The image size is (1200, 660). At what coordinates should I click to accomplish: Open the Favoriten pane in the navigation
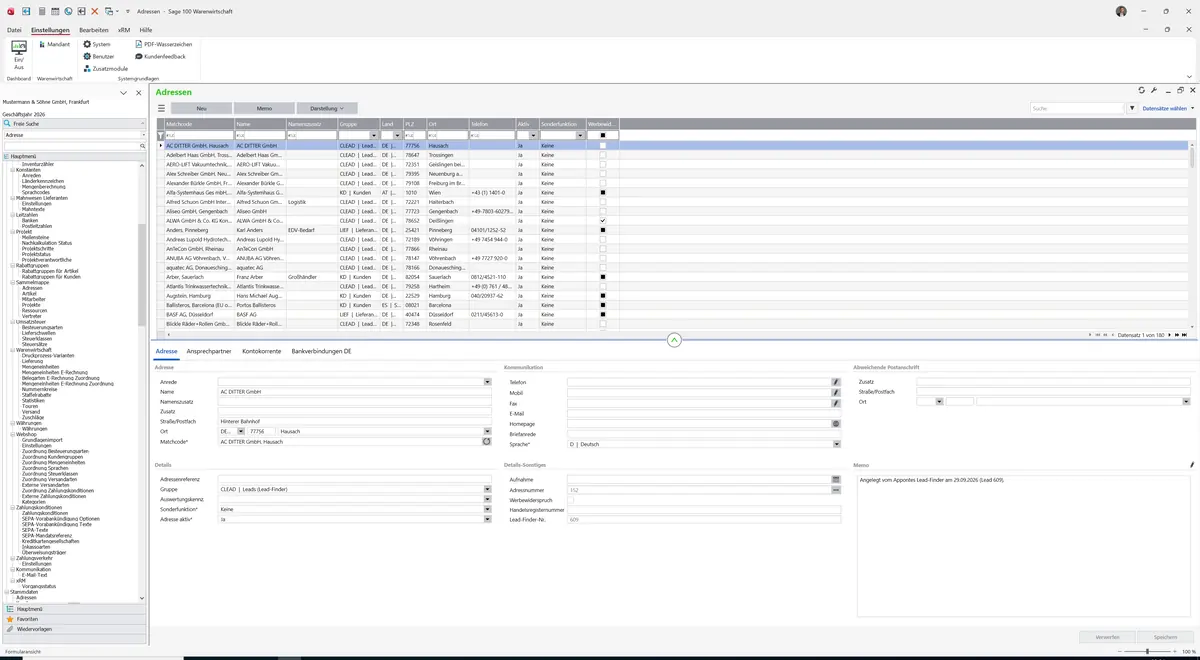[74, 619]
